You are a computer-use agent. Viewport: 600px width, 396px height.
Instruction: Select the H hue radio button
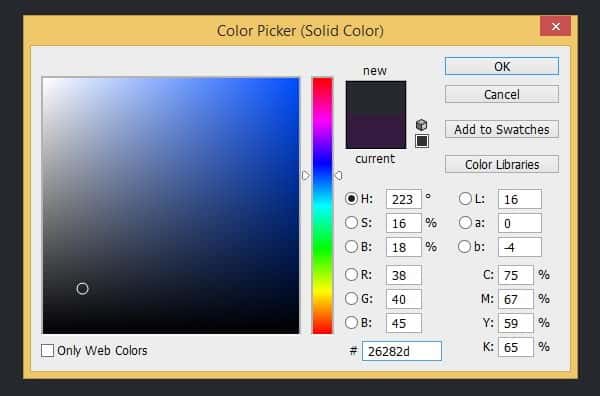[x=351, y=199]
